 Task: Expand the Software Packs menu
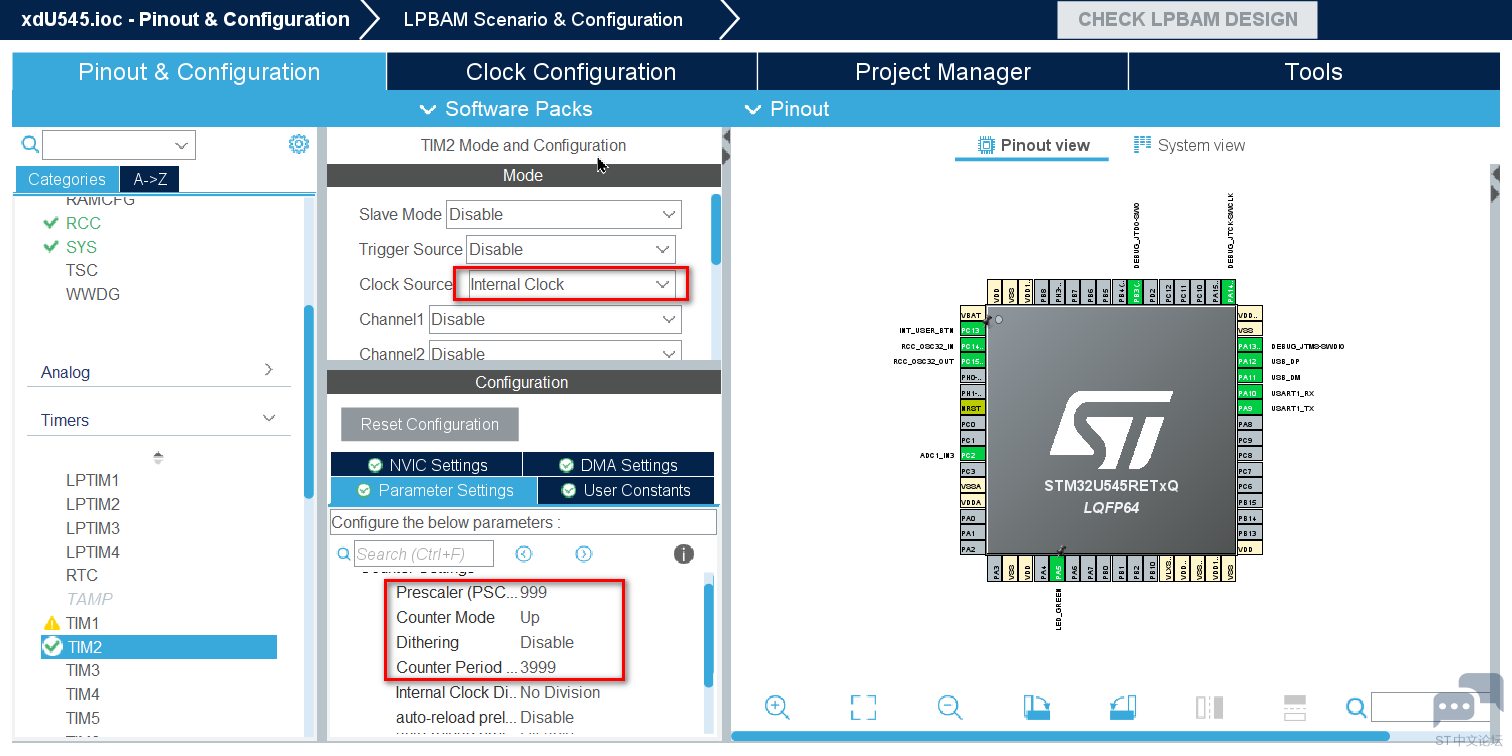506,109
